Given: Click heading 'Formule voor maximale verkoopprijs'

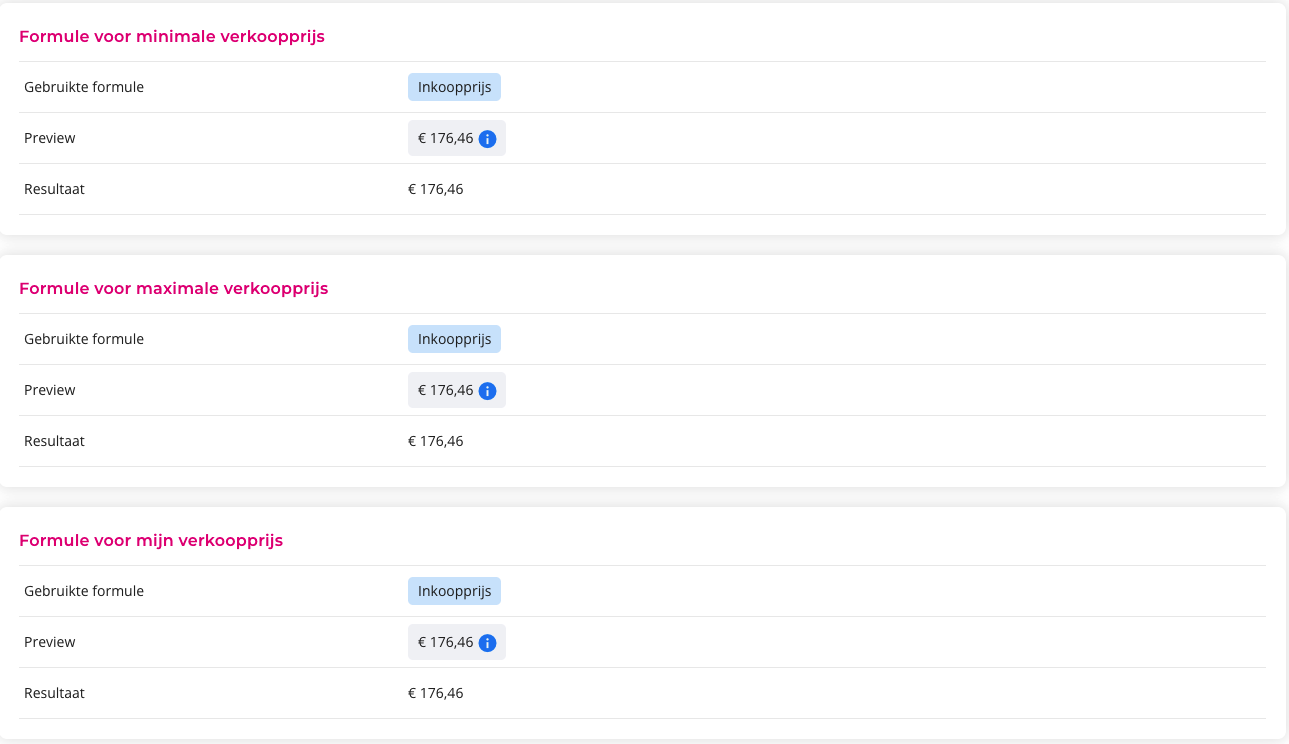Looking at the screenshot, I should 174,289.
